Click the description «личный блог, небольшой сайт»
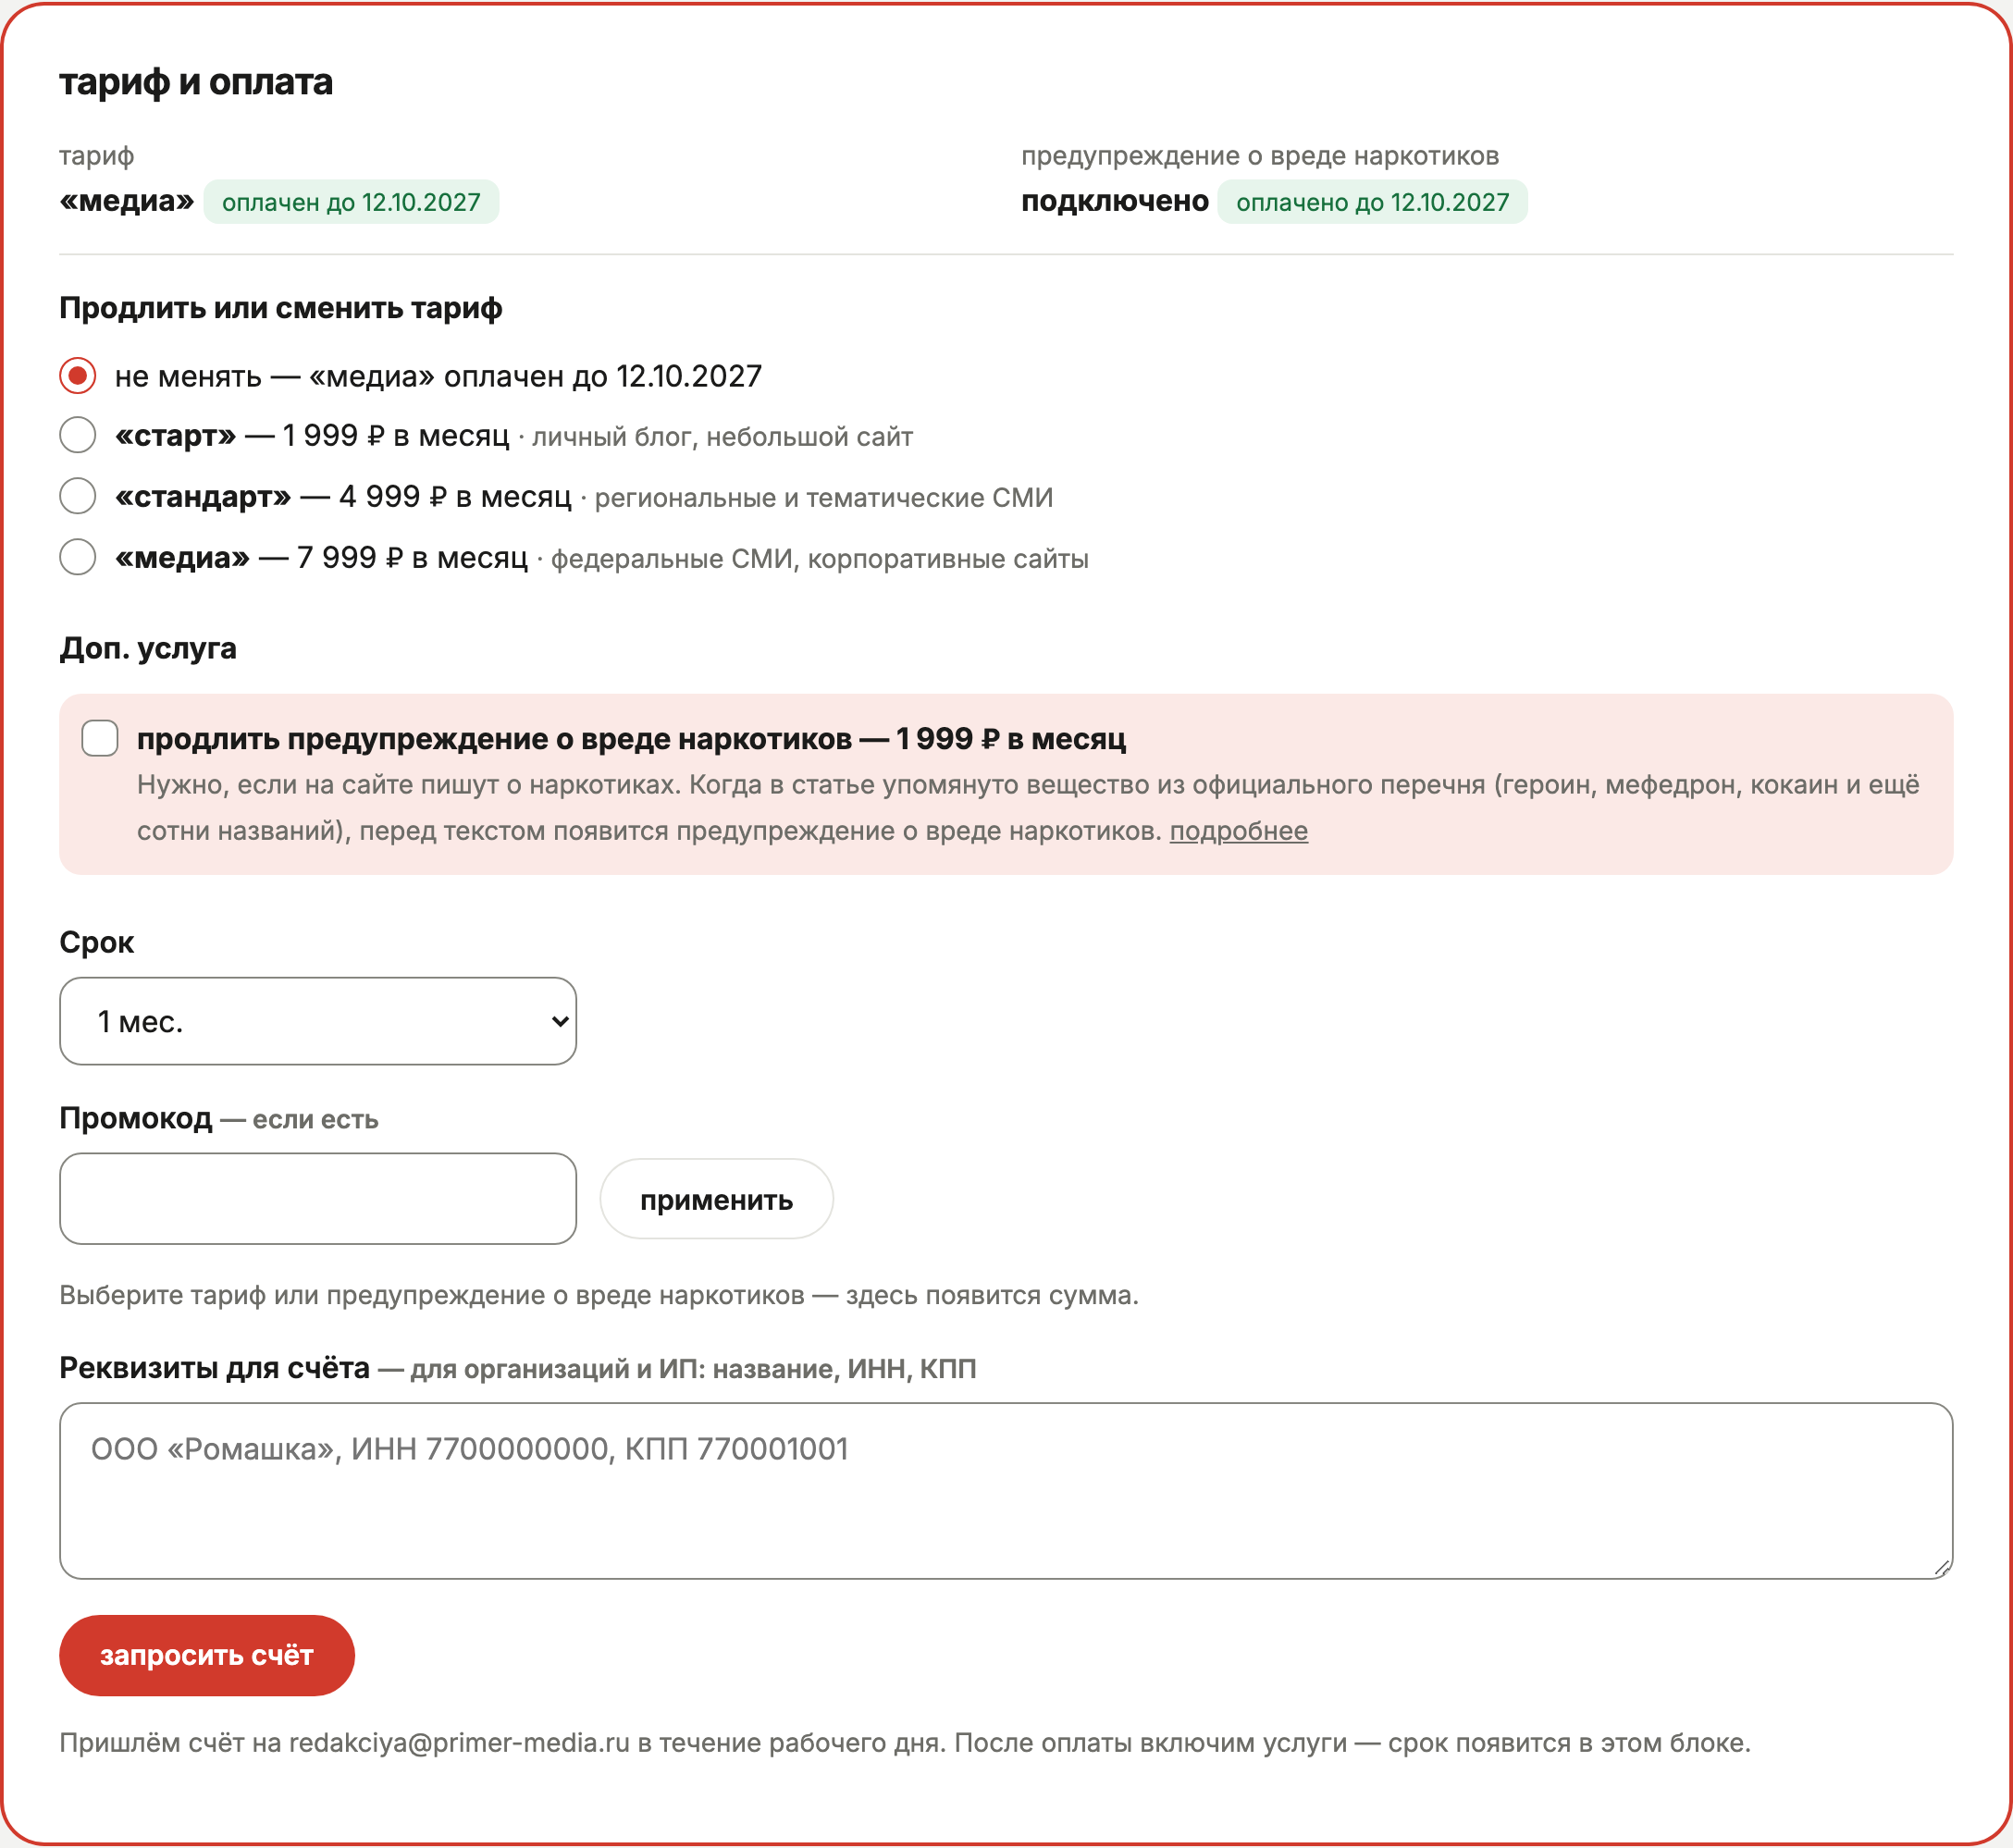 [722, 437]
